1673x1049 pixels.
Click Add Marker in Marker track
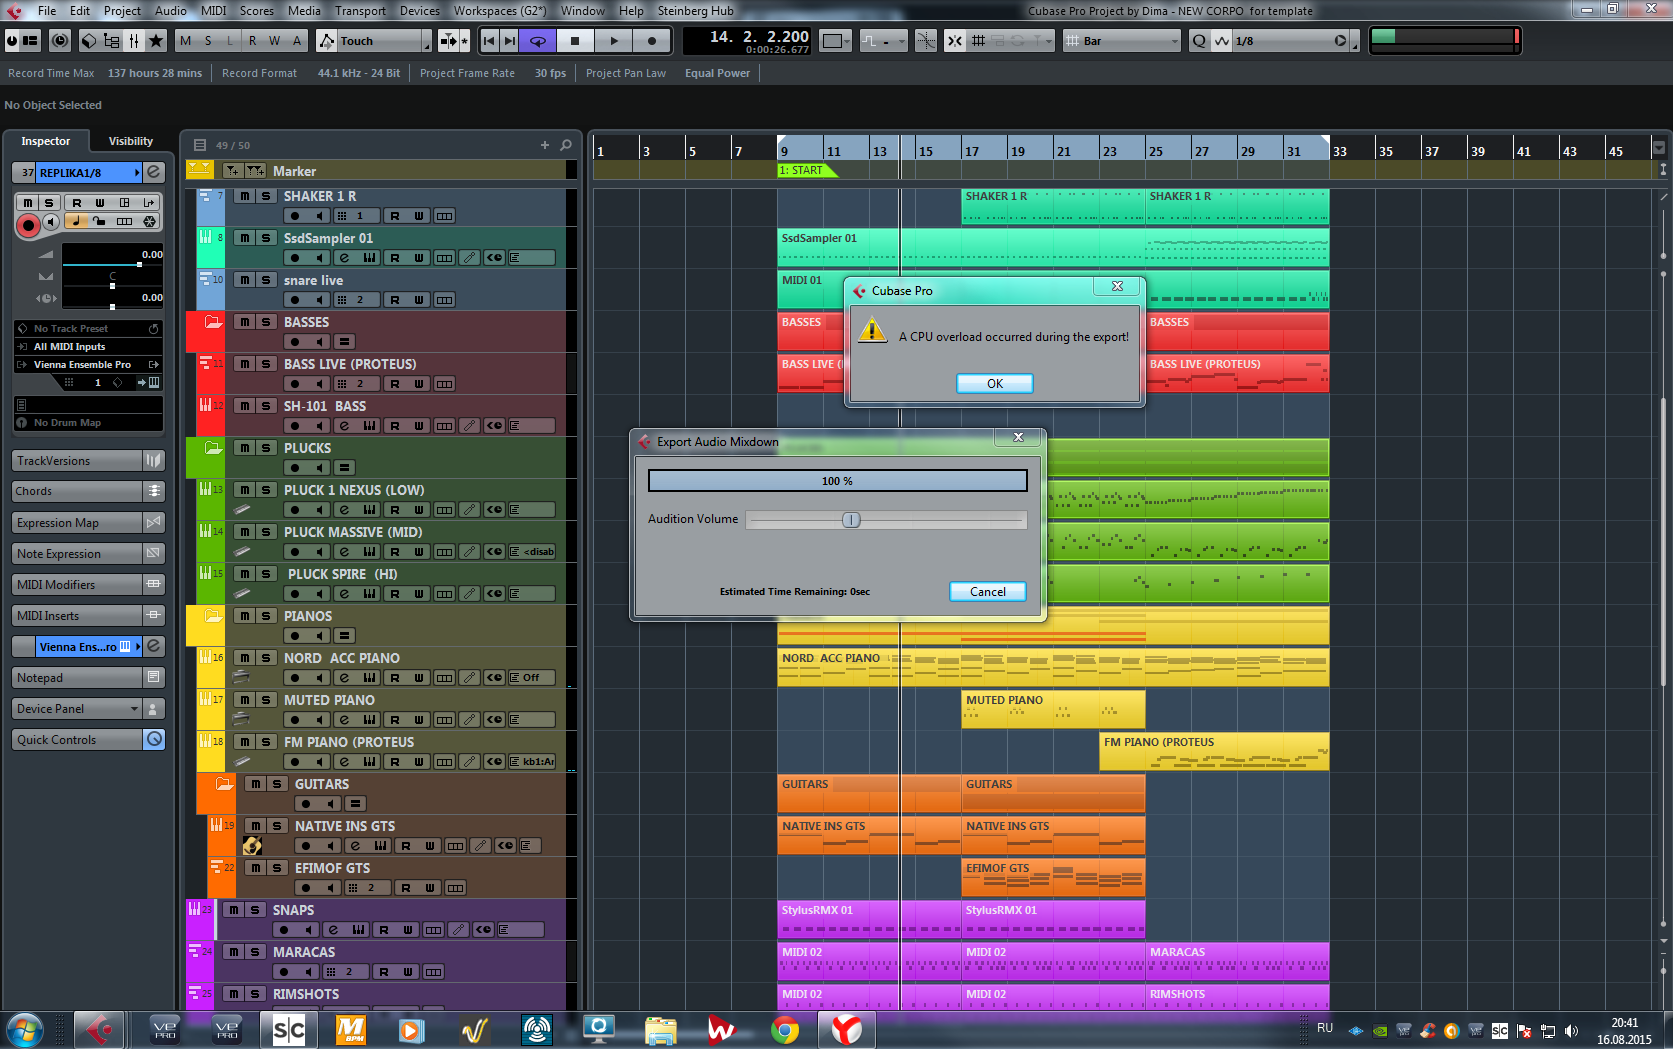coord(233,171)
